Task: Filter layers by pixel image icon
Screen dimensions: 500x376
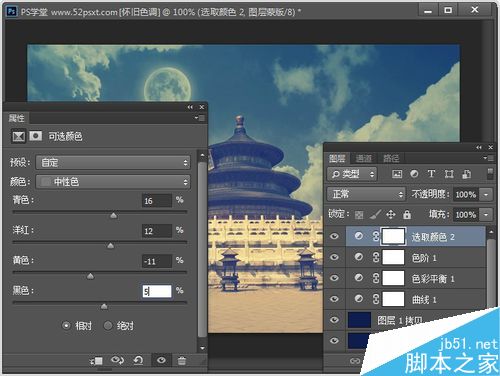Action: [x=397, y=174]
